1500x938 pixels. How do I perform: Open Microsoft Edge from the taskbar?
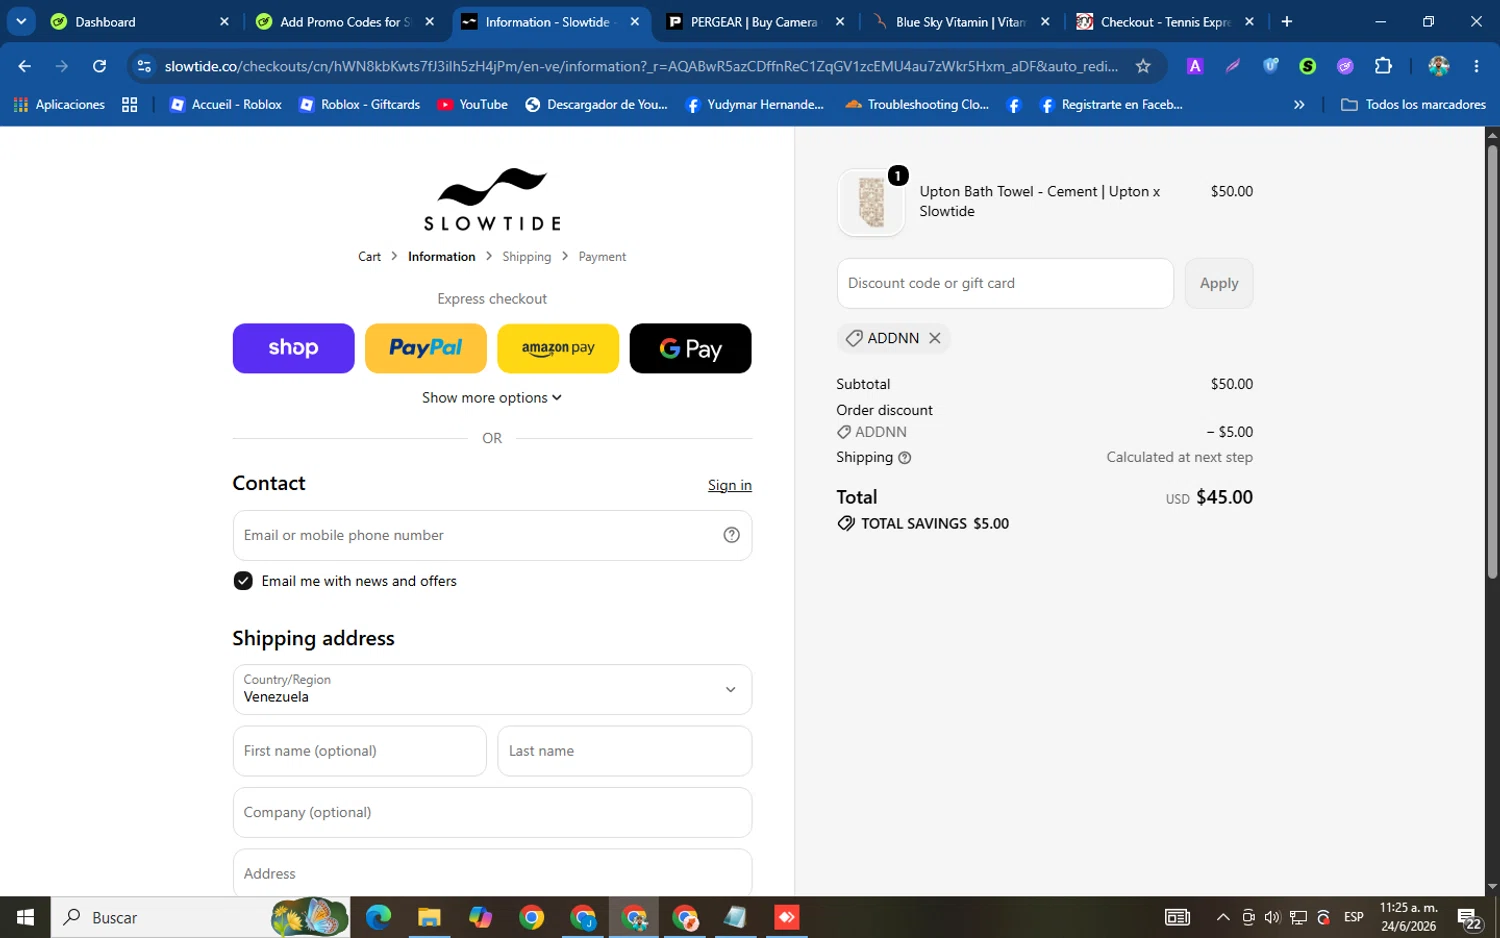[378, 917]
